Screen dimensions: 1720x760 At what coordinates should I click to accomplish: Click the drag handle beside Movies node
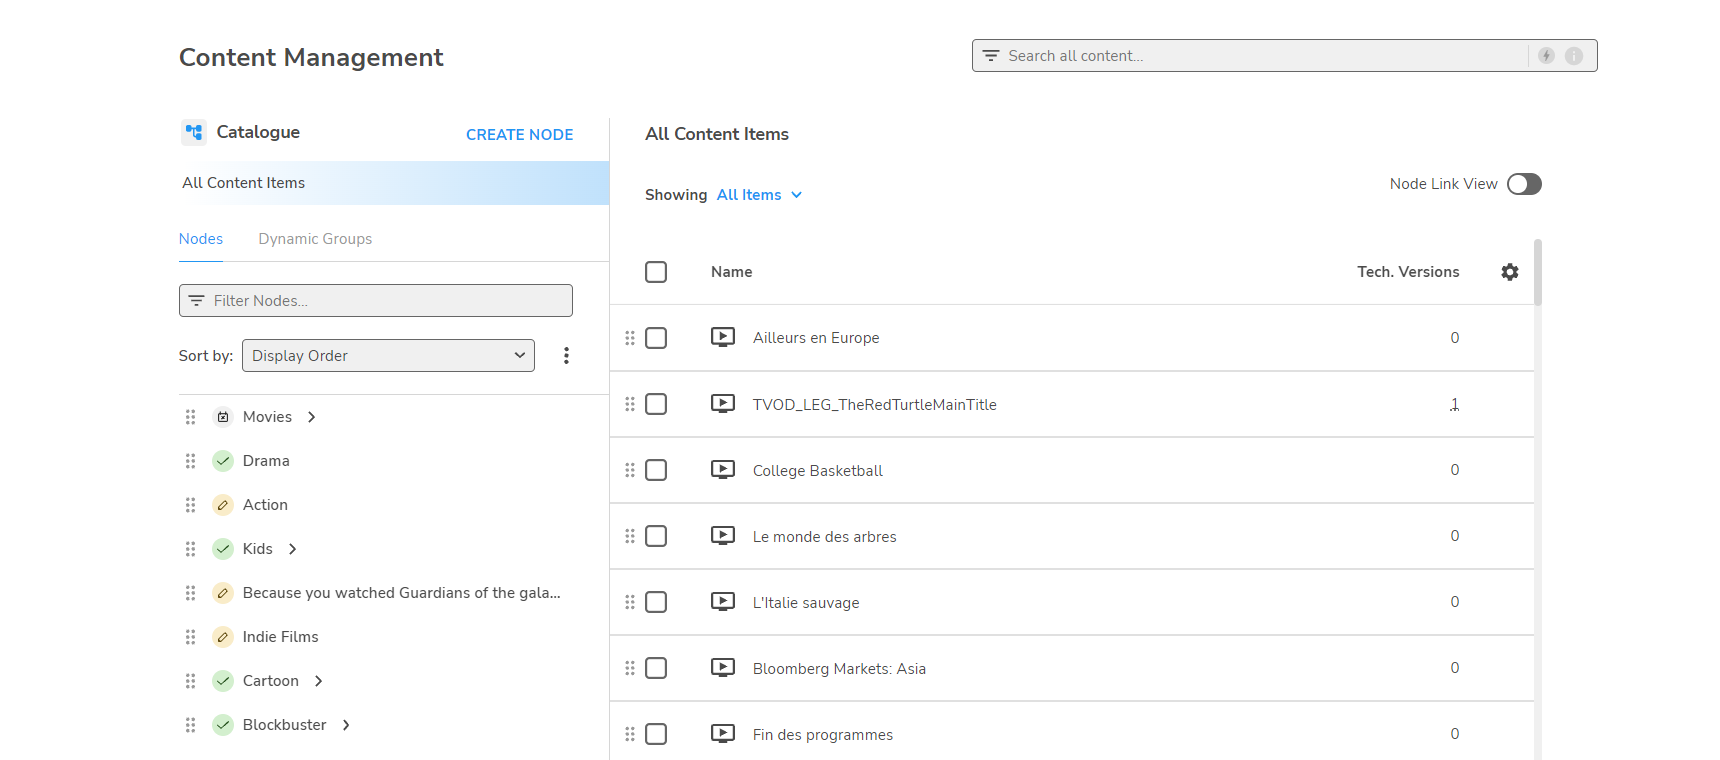190,417
